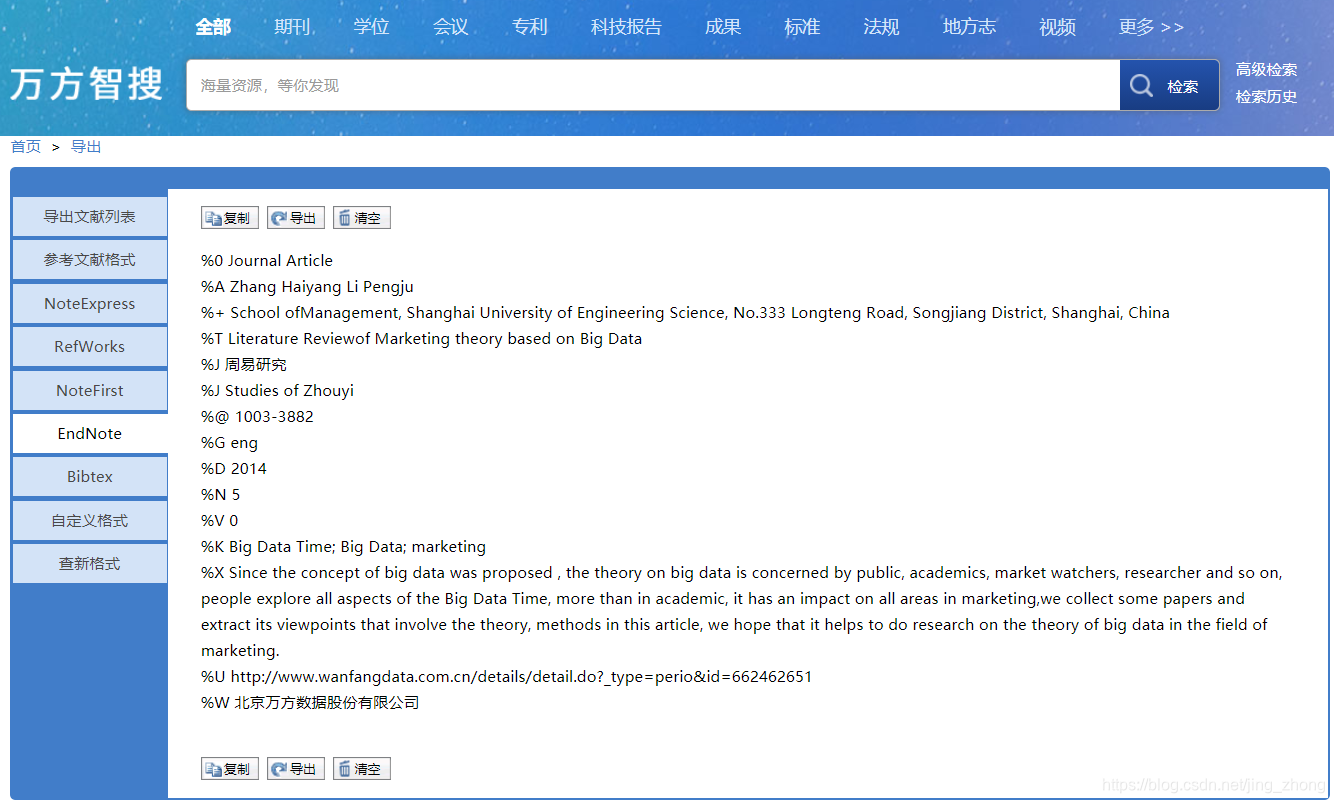Image resolution: width=1334 pixels, height=803 pixels.
Task: Click the top 导出 export button
Action: click(296, 218)
